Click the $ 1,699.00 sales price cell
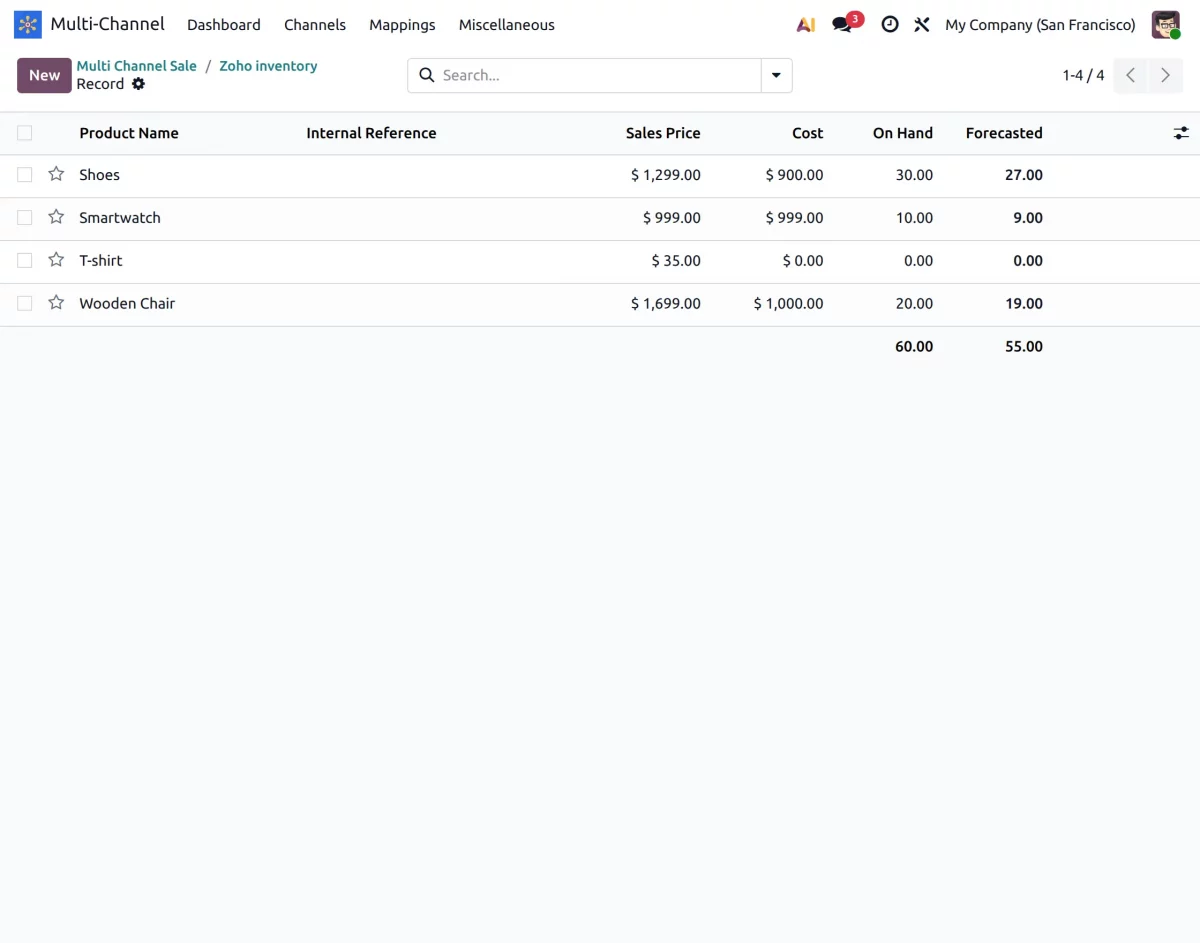Viewport: 1200px width, 943px height. (665, 304)
